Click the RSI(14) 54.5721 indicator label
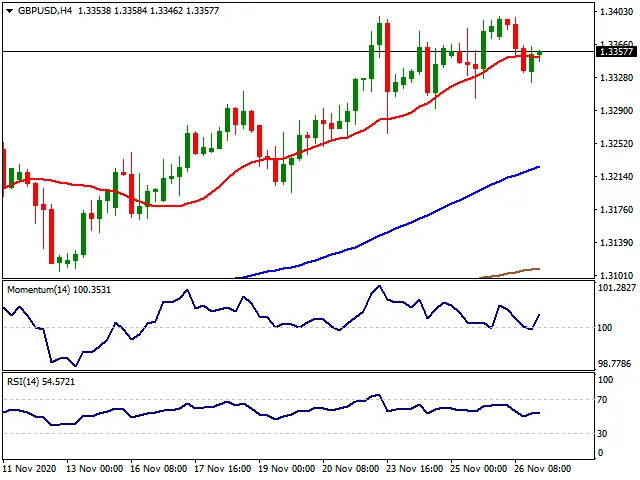 pos(41,382)
